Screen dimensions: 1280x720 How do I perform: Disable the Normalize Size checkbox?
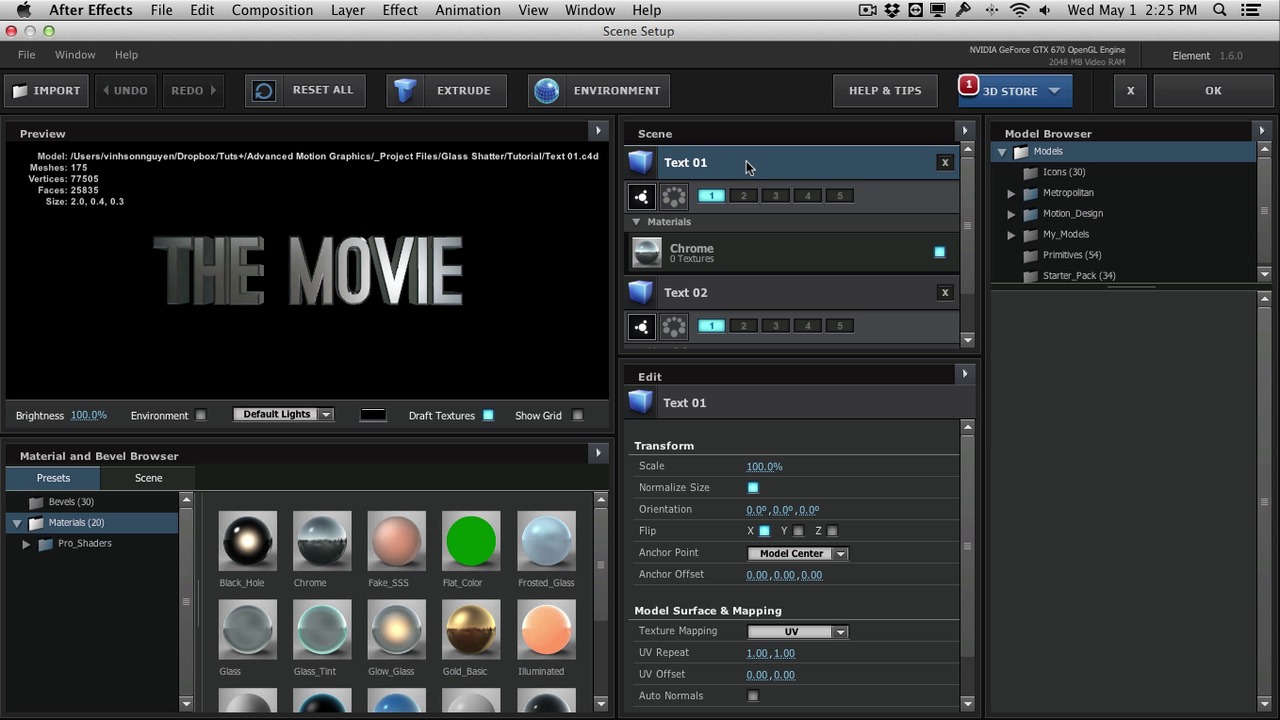click(x=753, y=488)
